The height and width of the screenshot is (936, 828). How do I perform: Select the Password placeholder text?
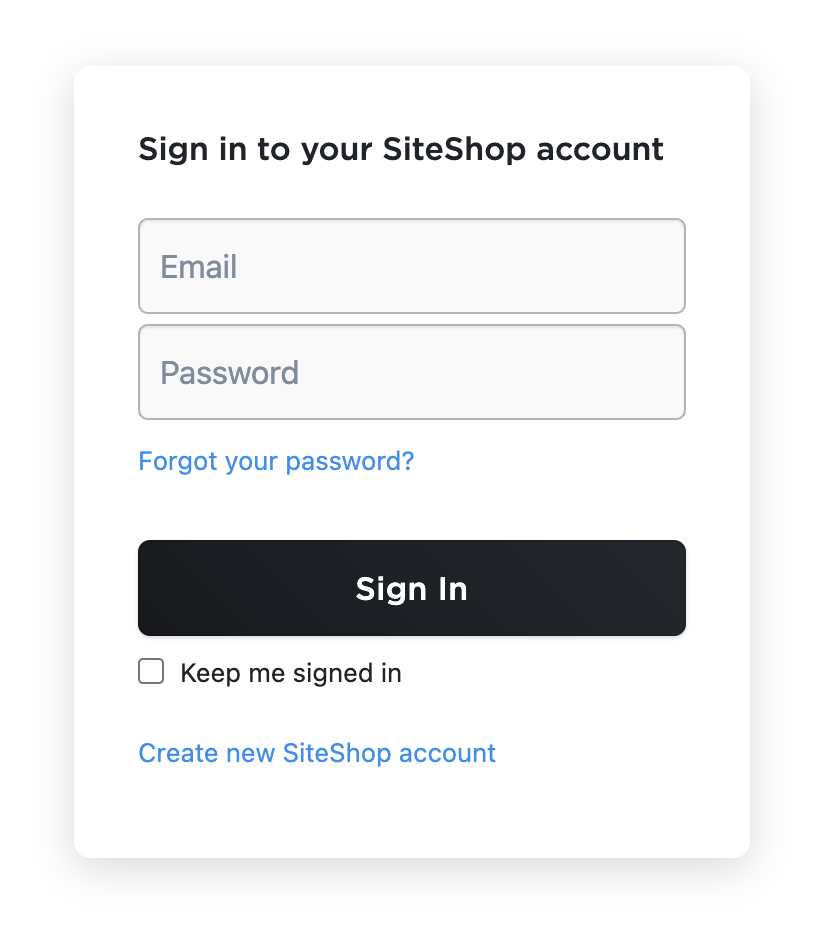[230, 373]
